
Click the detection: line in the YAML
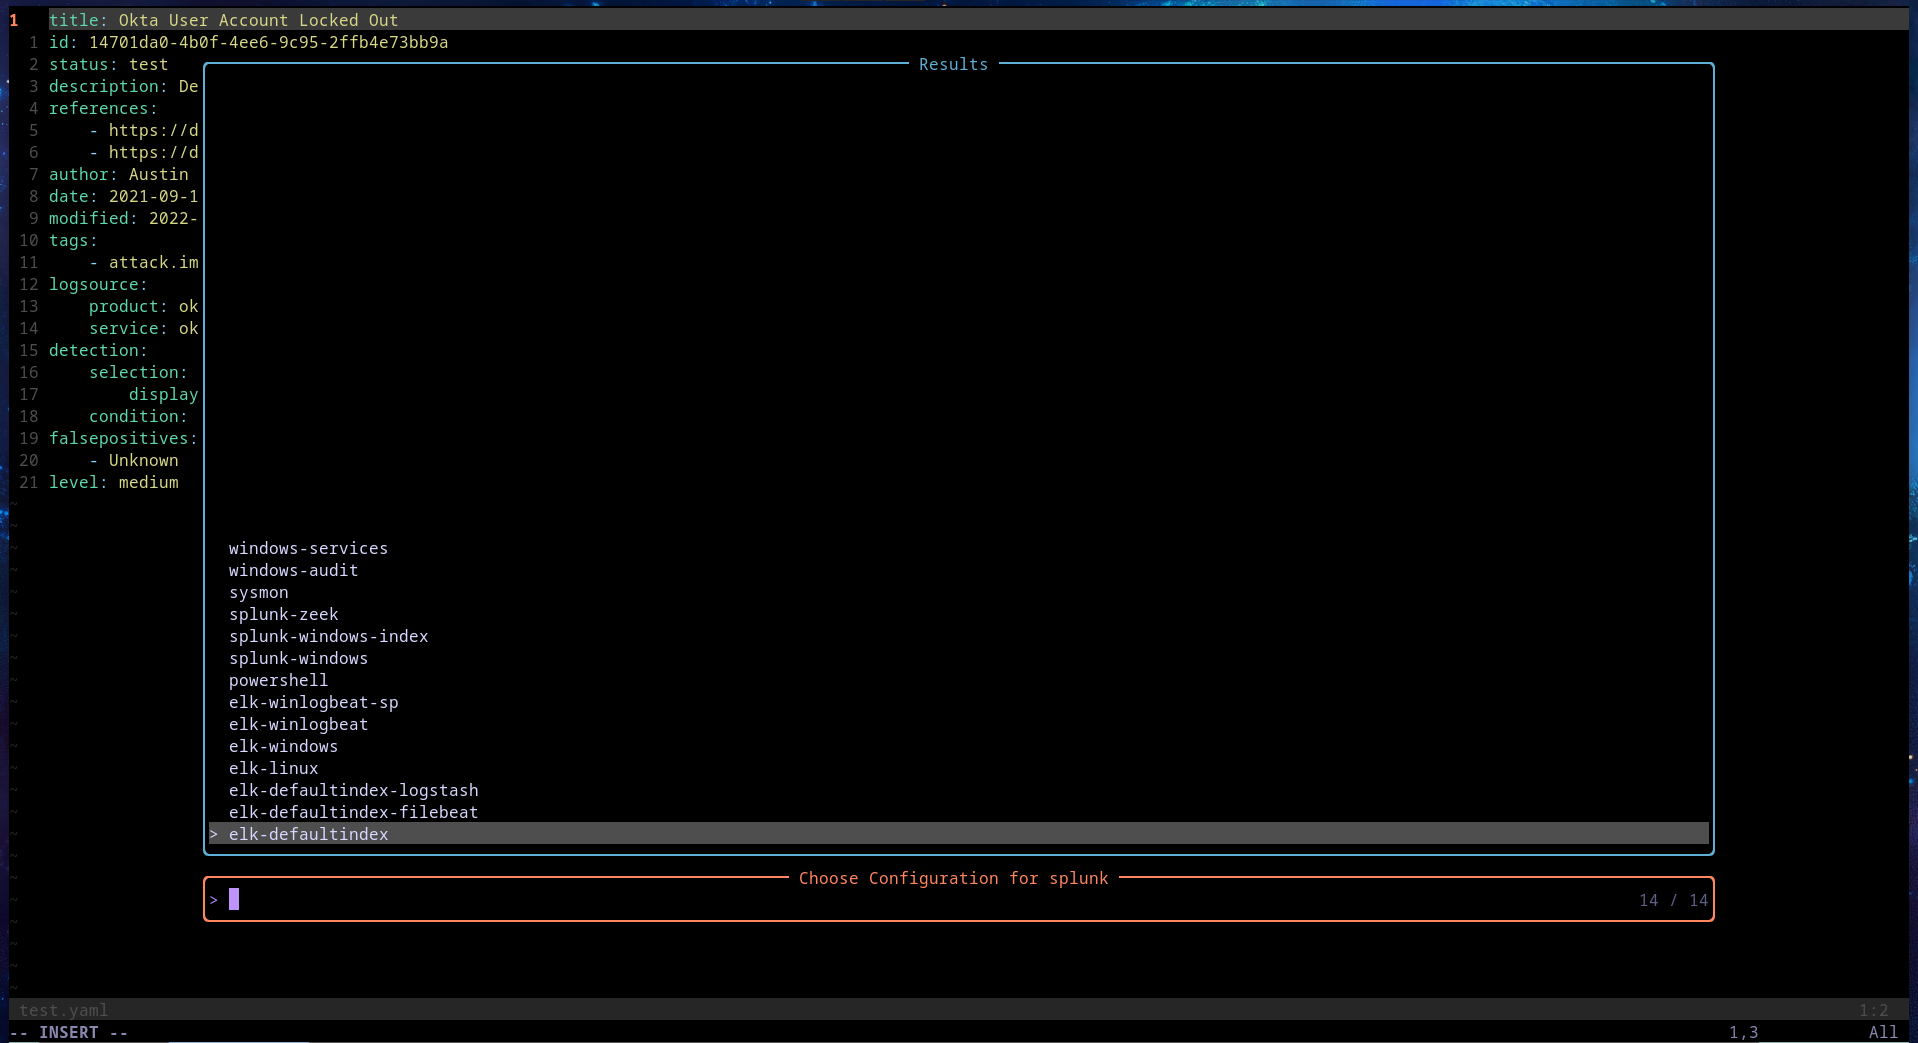(x=99, y=350)
